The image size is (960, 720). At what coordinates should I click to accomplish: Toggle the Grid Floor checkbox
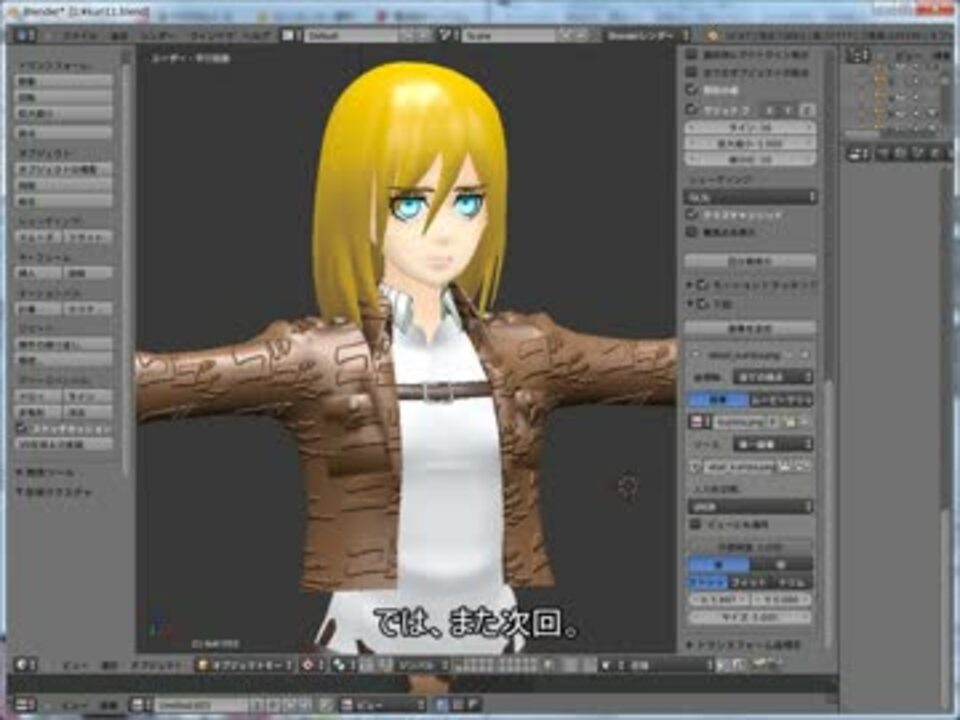point(692,110)
